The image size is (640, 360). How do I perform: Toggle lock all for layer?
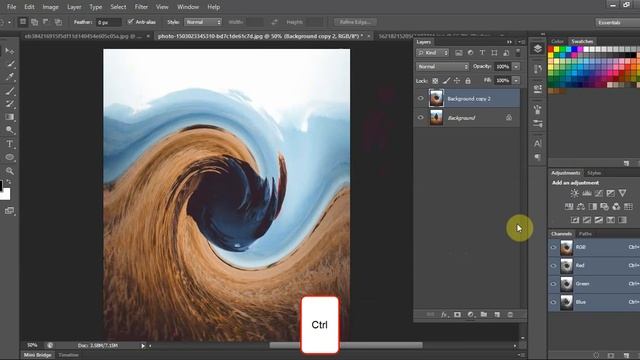pos(468,81)
